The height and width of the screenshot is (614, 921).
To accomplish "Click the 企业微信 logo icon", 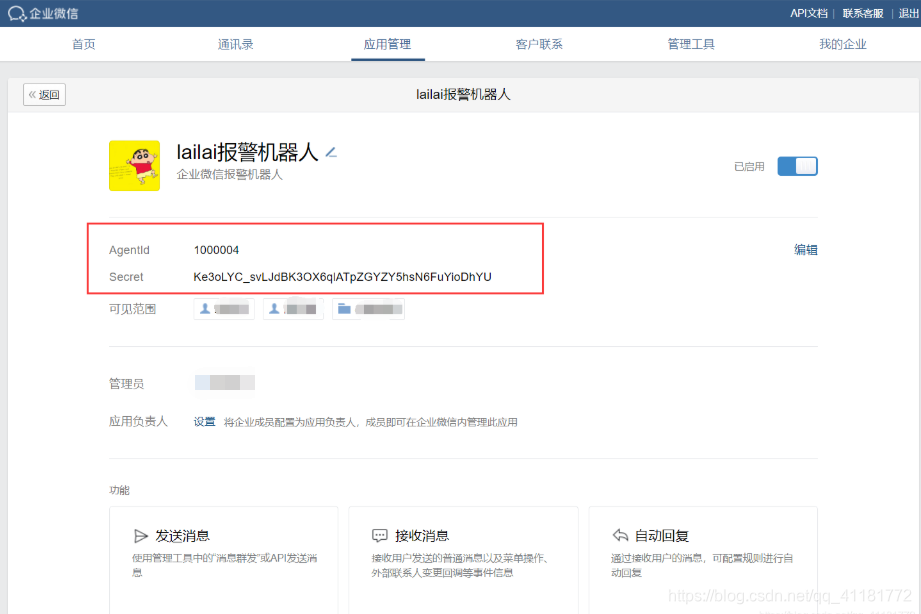I will (x=17, y=14).
